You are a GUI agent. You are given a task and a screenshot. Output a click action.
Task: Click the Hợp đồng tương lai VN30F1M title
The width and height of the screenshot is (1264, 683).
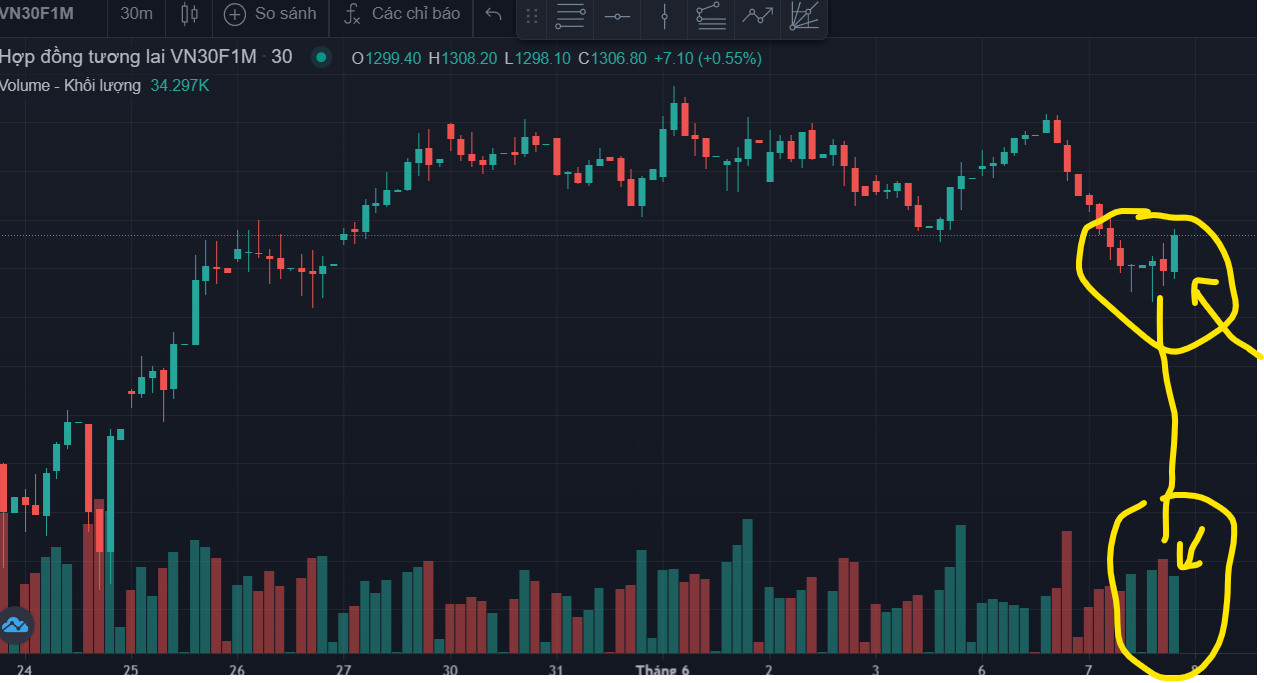[128, 57]
